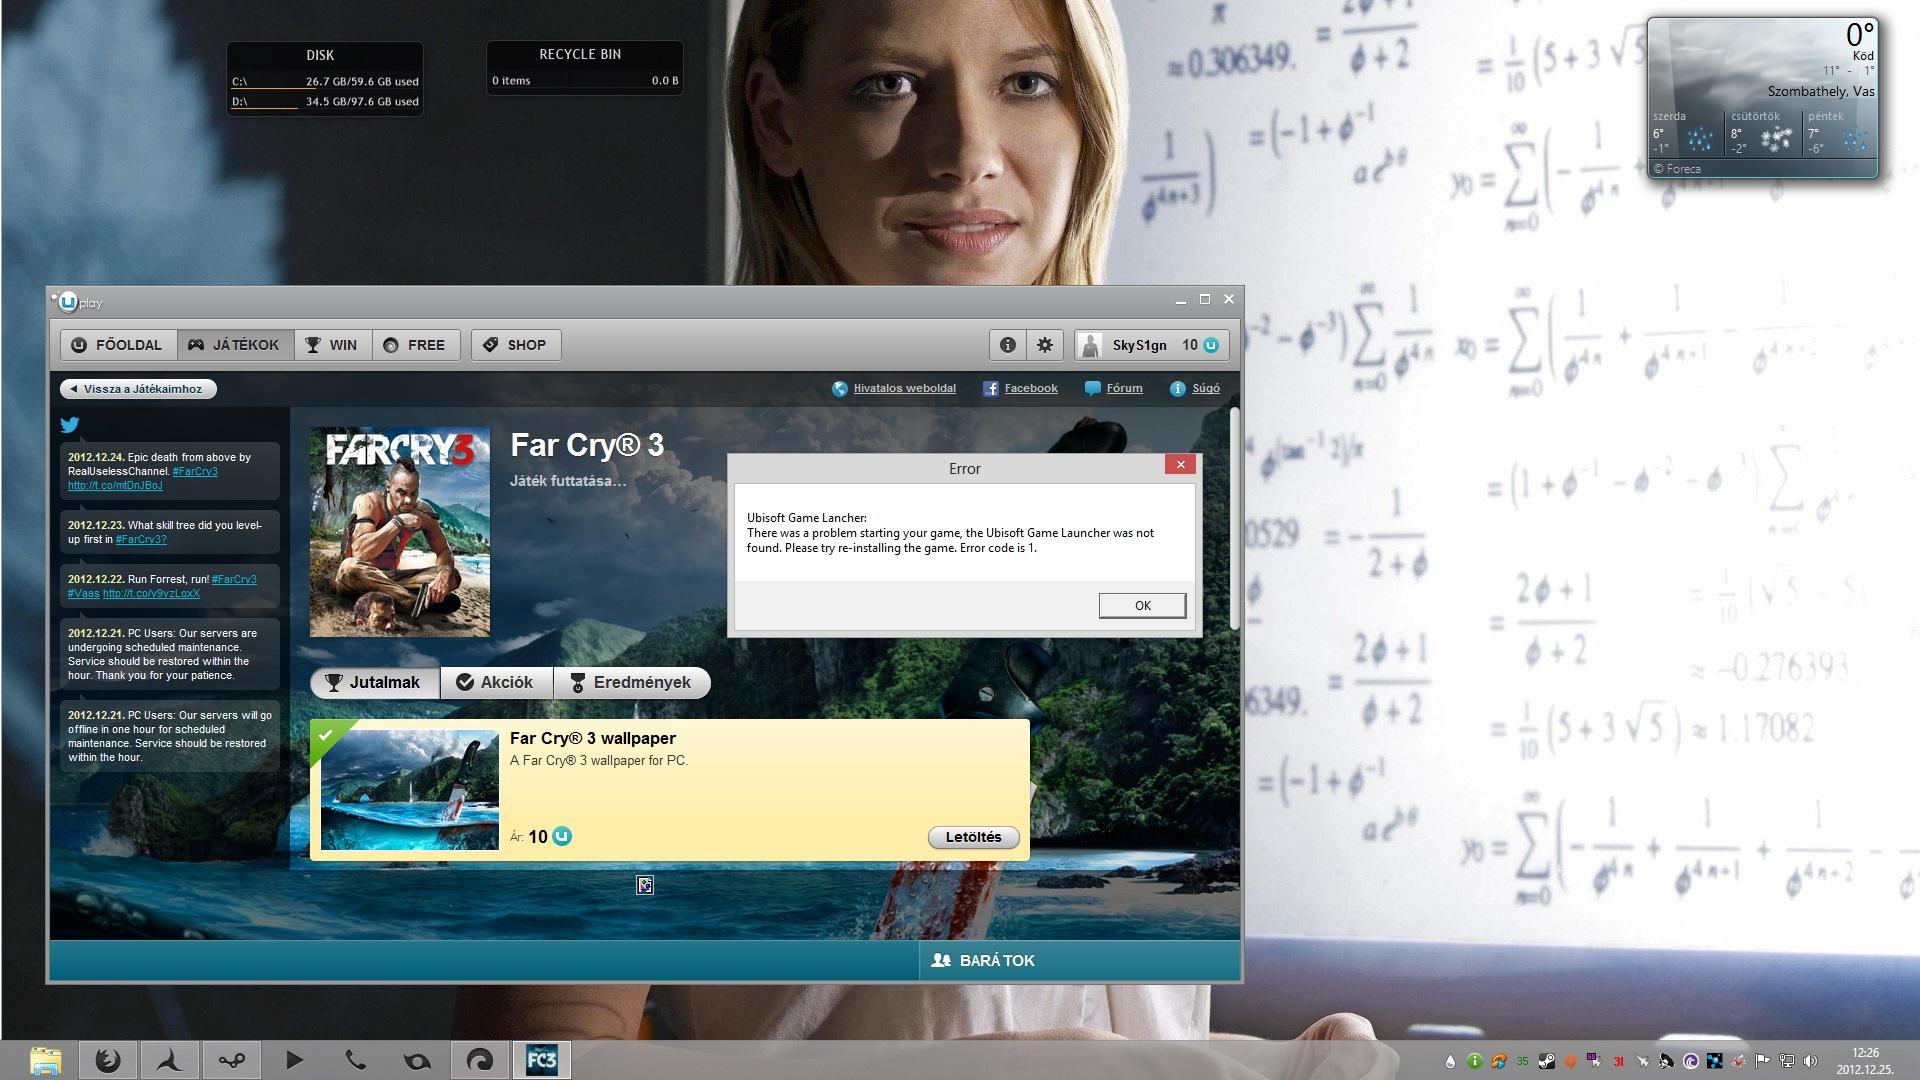Click the Letöltés download button
1920x1080 pixels.
(x=973, y=837)
